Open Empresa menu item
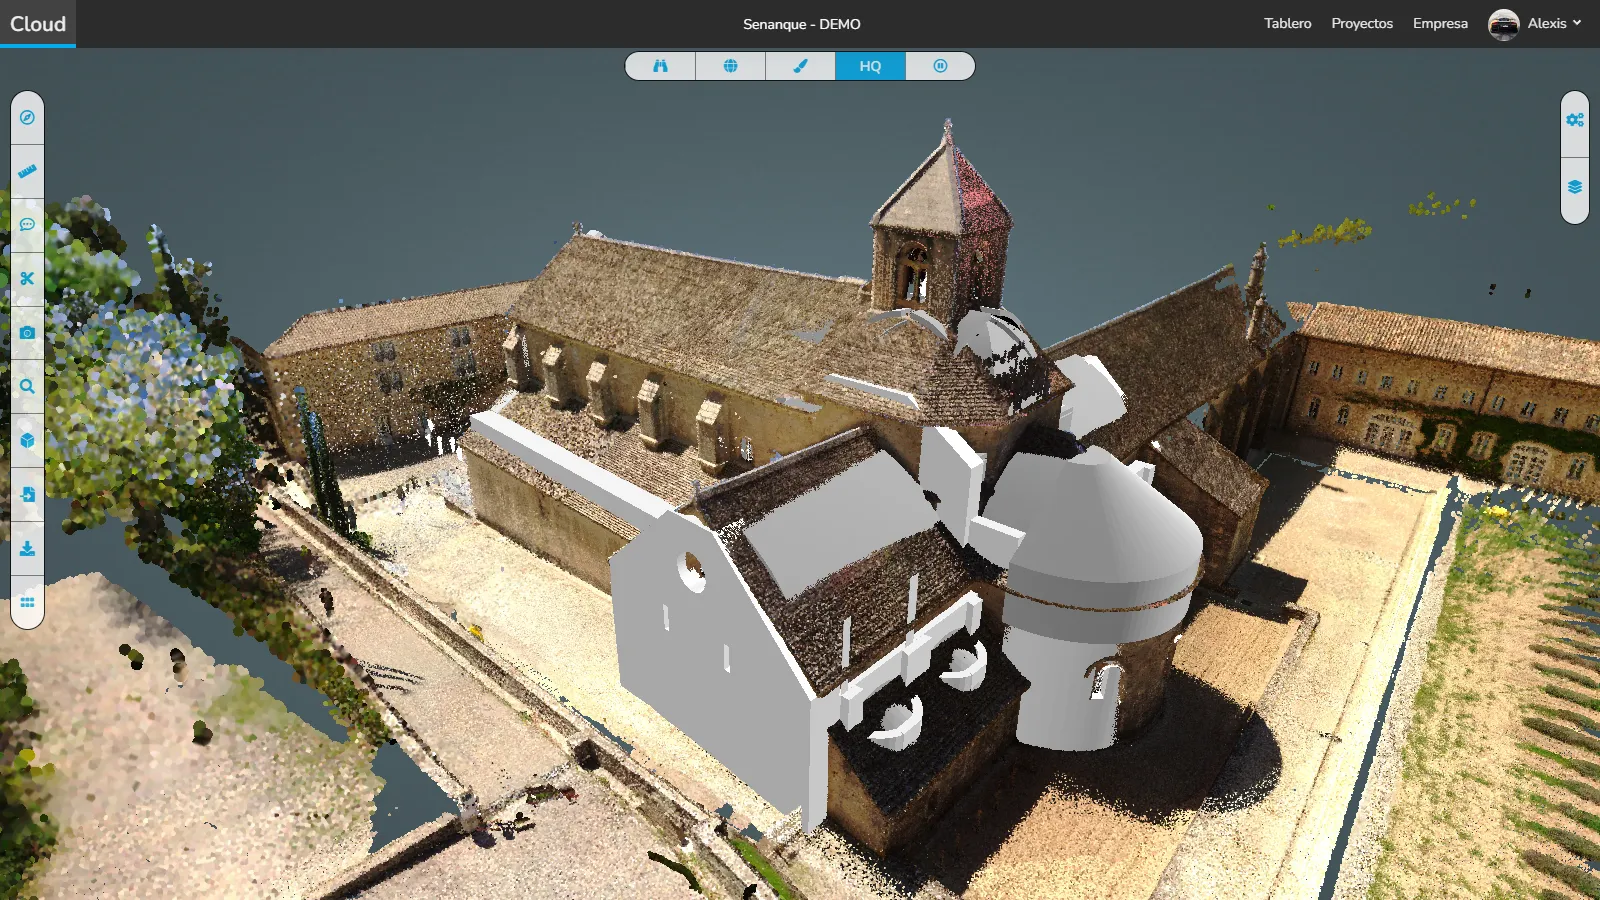The height and width of the screenshot is (900, 1600). [x=1440, y=23]
